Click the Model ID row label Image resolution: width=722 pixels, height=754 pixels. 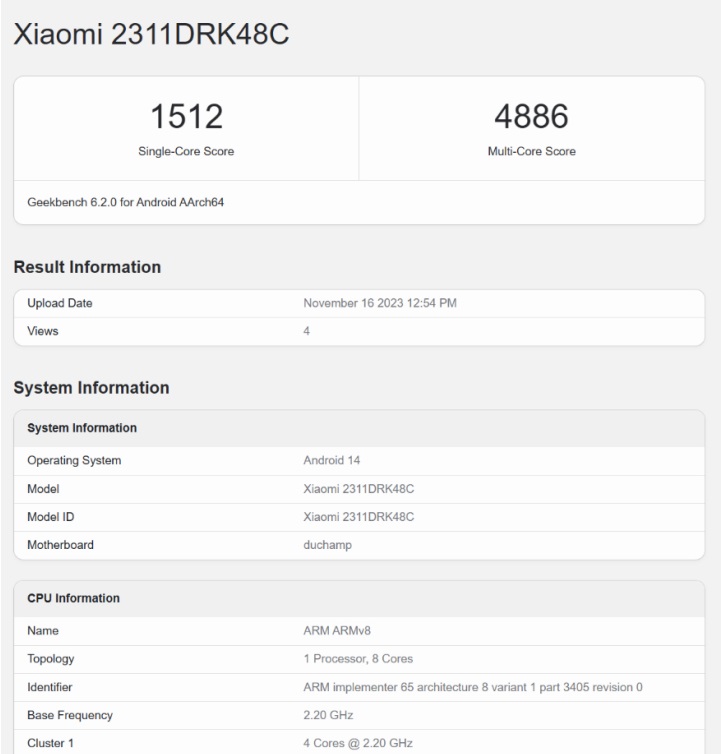click(51, 517)
